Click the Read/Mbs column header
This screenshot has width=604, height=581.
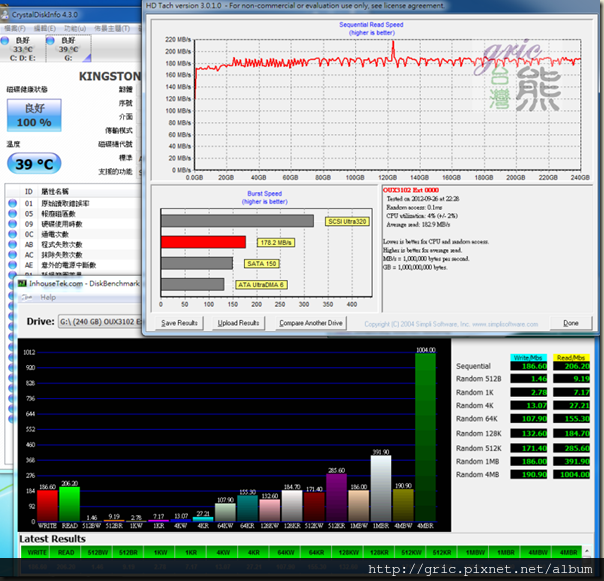571,358
